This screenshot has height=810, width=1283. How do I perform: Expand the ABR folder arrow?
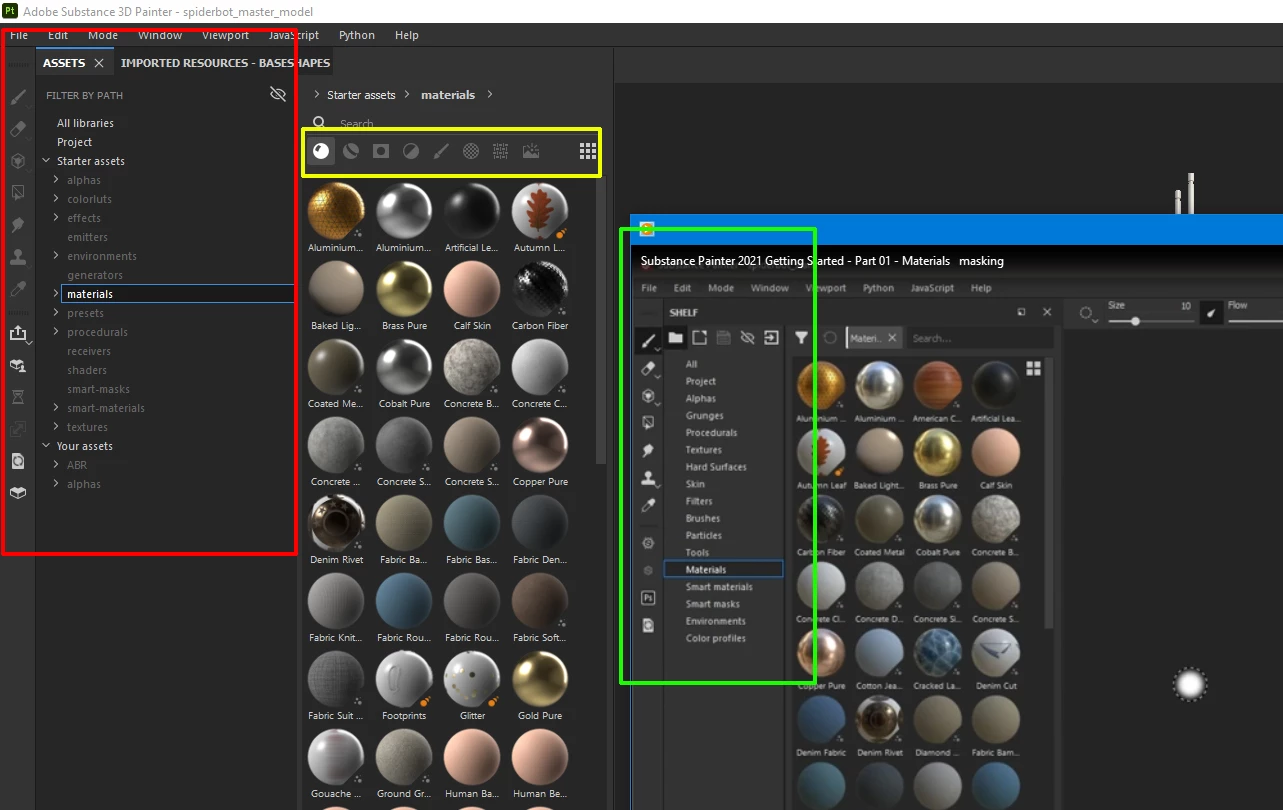coord(57,465)
